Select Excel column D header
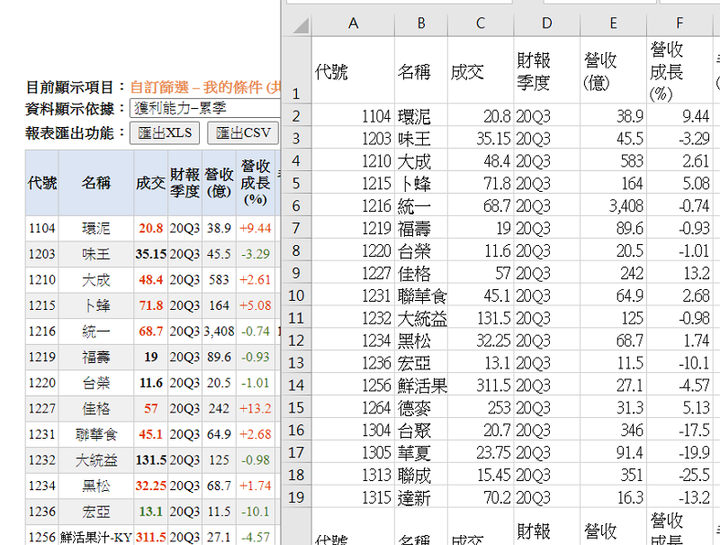The image size is (720, 545). [x=547, y=23]
